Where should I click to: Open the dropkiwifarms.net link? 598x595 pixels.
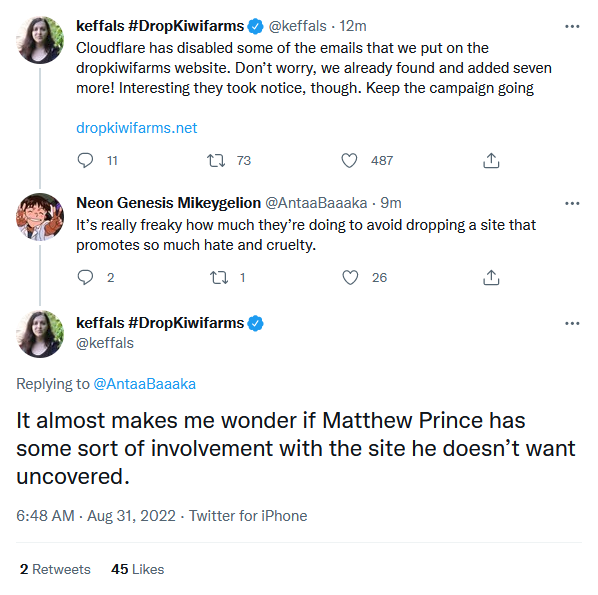[137, 128]
